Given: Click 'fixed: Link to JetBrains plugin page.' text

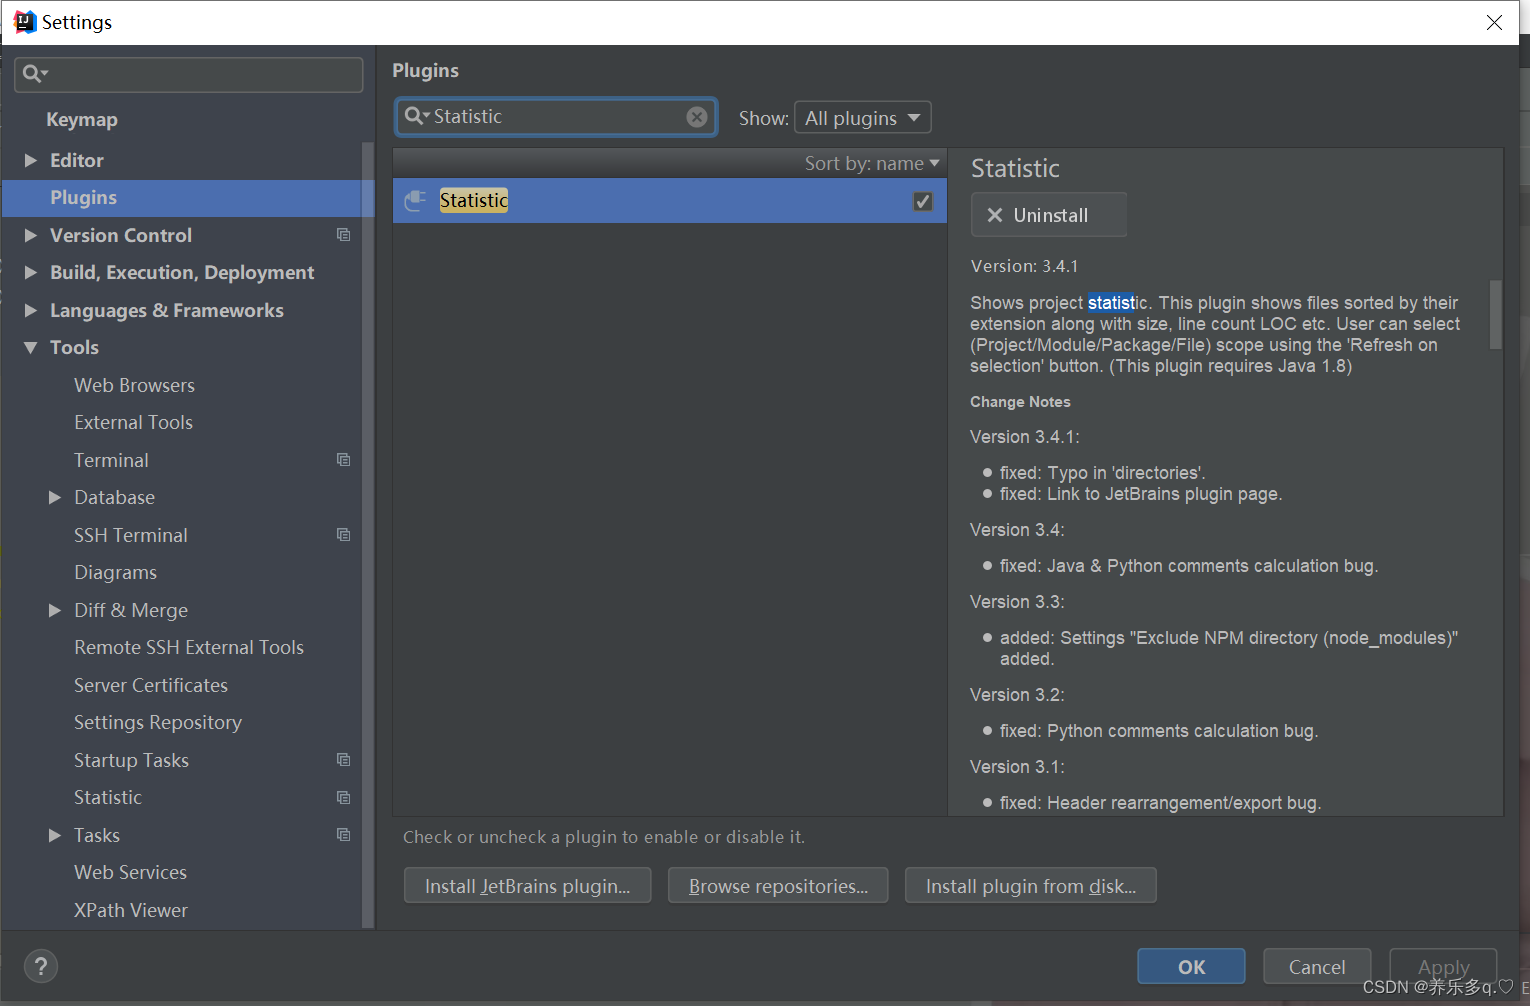Looking at the screenshot, I should tap(1141, 494).
